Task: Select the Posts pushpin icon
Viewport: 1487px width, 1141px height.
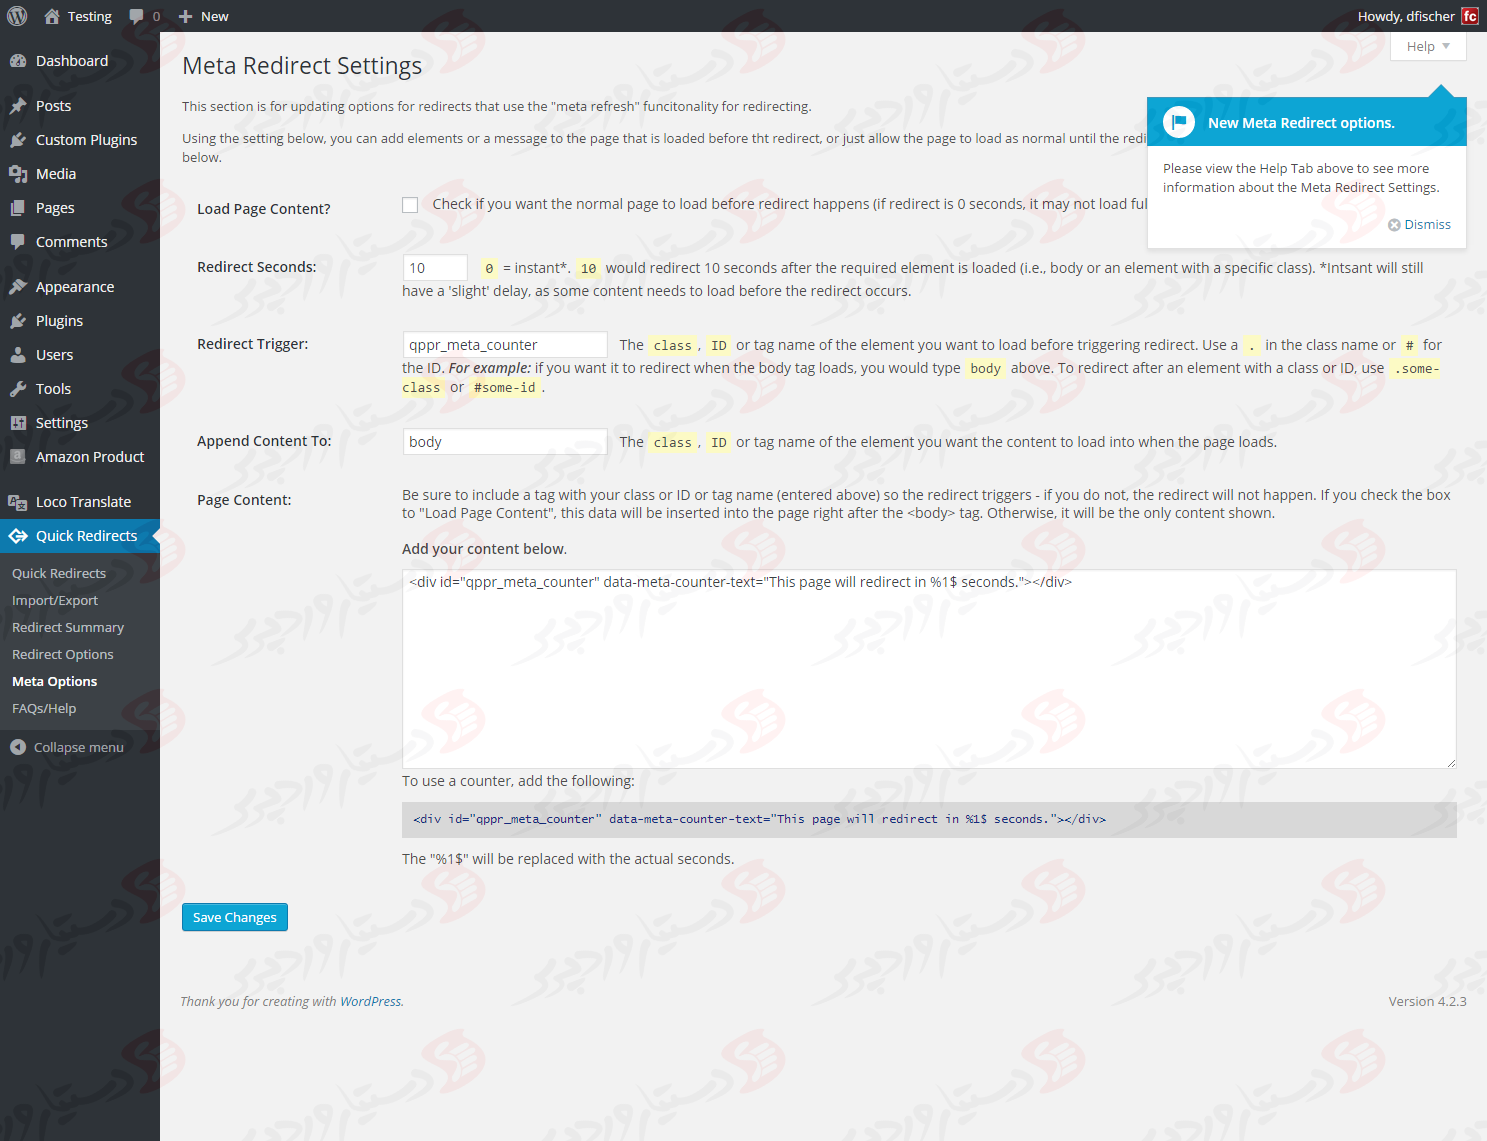Action: (19, 105)
